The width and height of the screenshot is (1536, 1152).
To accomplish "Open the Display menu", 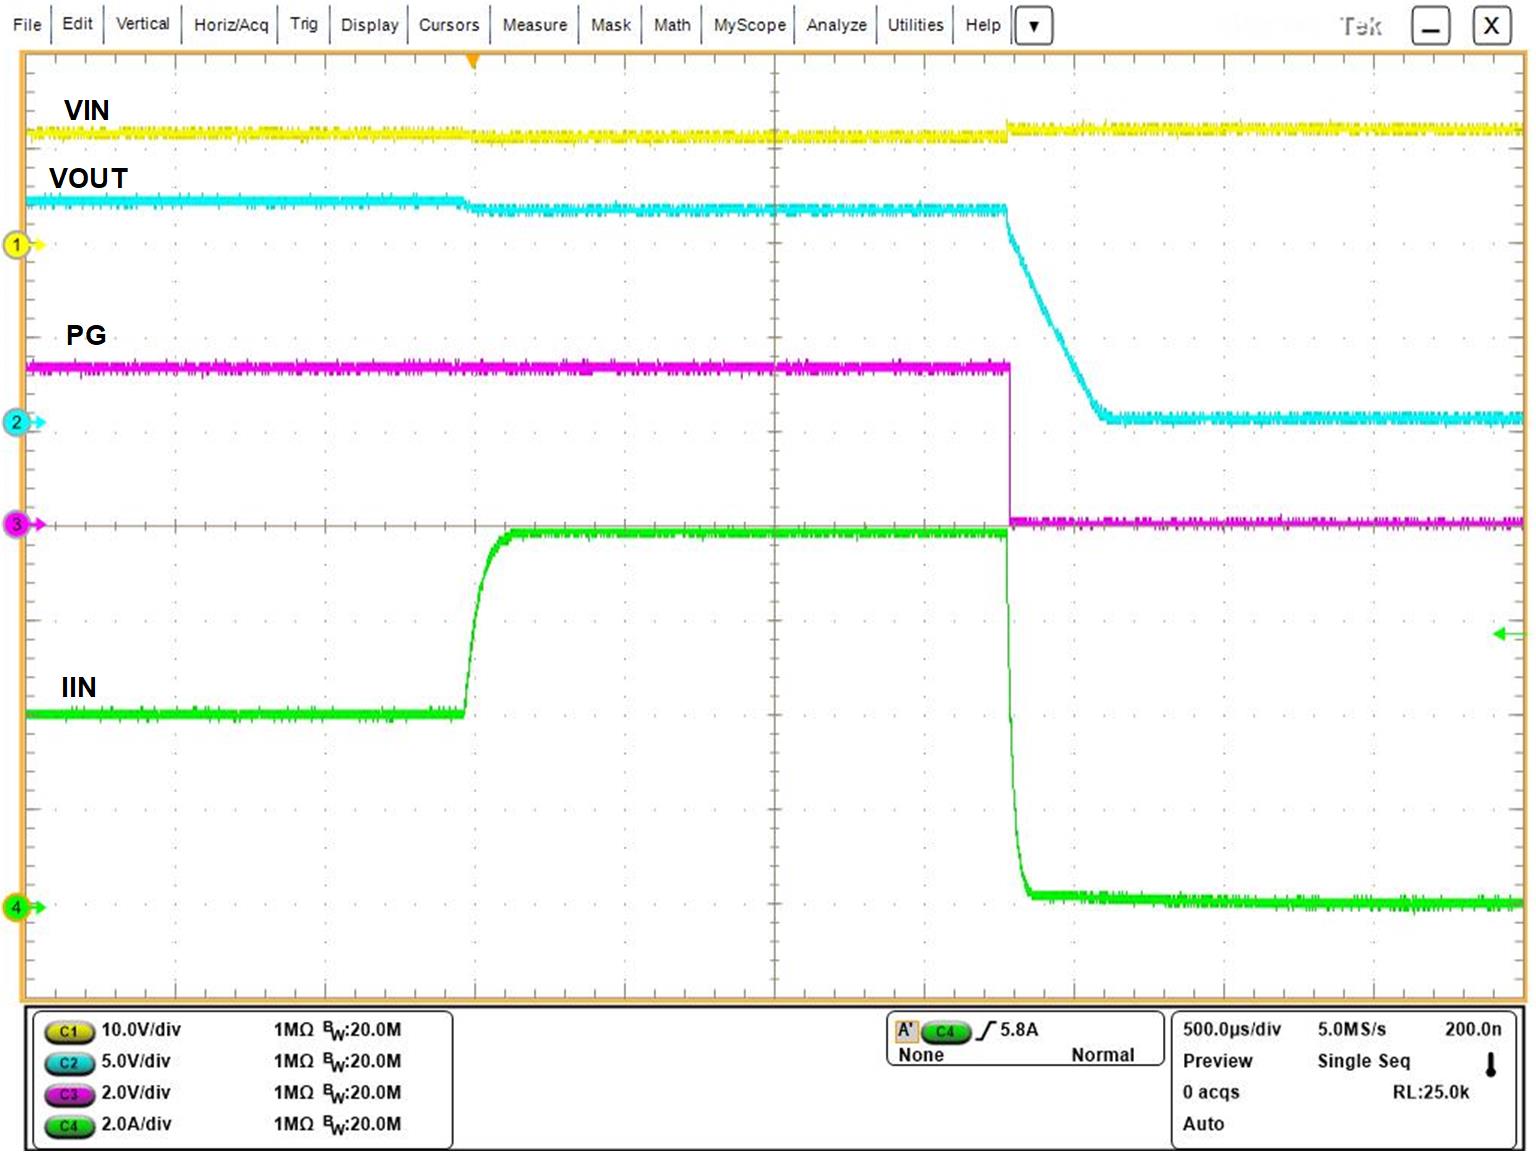I will coord(369,24).
